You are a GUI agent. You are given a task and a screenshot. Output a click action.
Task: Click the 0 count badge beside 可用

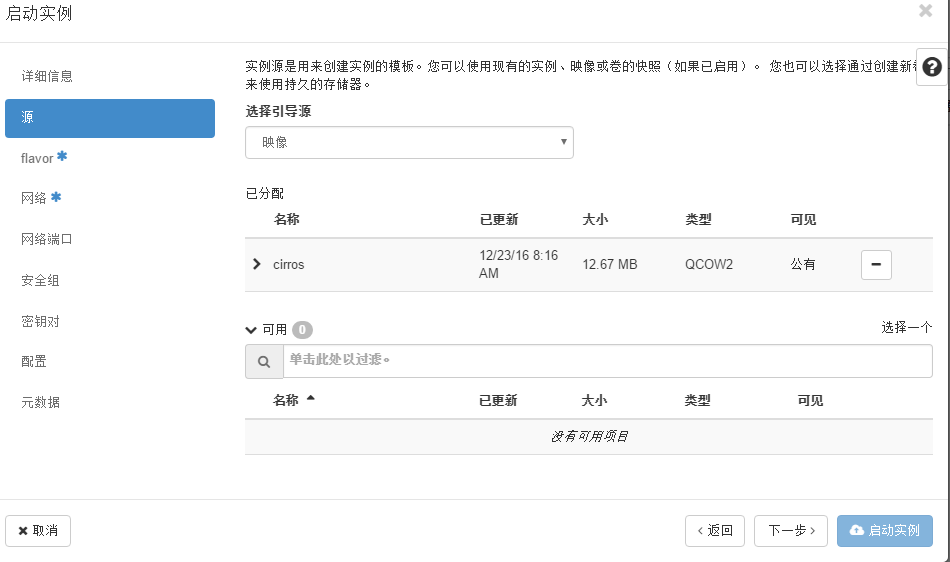click(x=302, y=330)
